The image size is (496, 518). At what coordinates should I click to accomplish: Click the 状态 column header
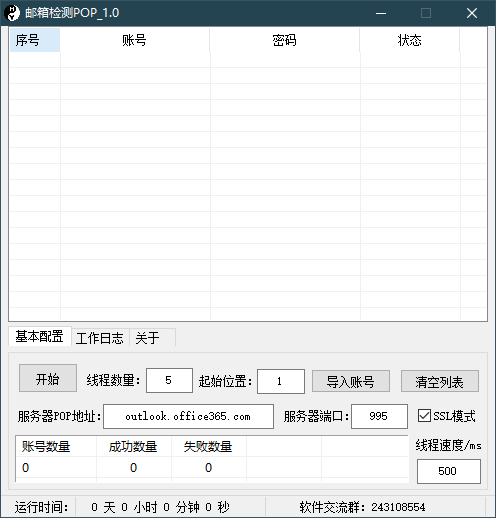point(410,40)
